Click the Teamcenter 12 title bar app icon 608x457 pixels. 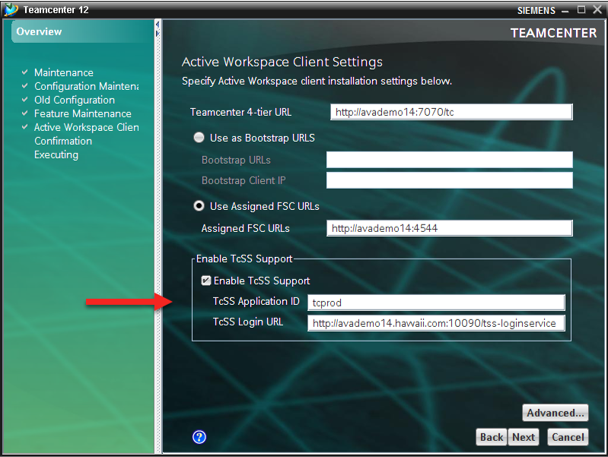pos(11,10)
